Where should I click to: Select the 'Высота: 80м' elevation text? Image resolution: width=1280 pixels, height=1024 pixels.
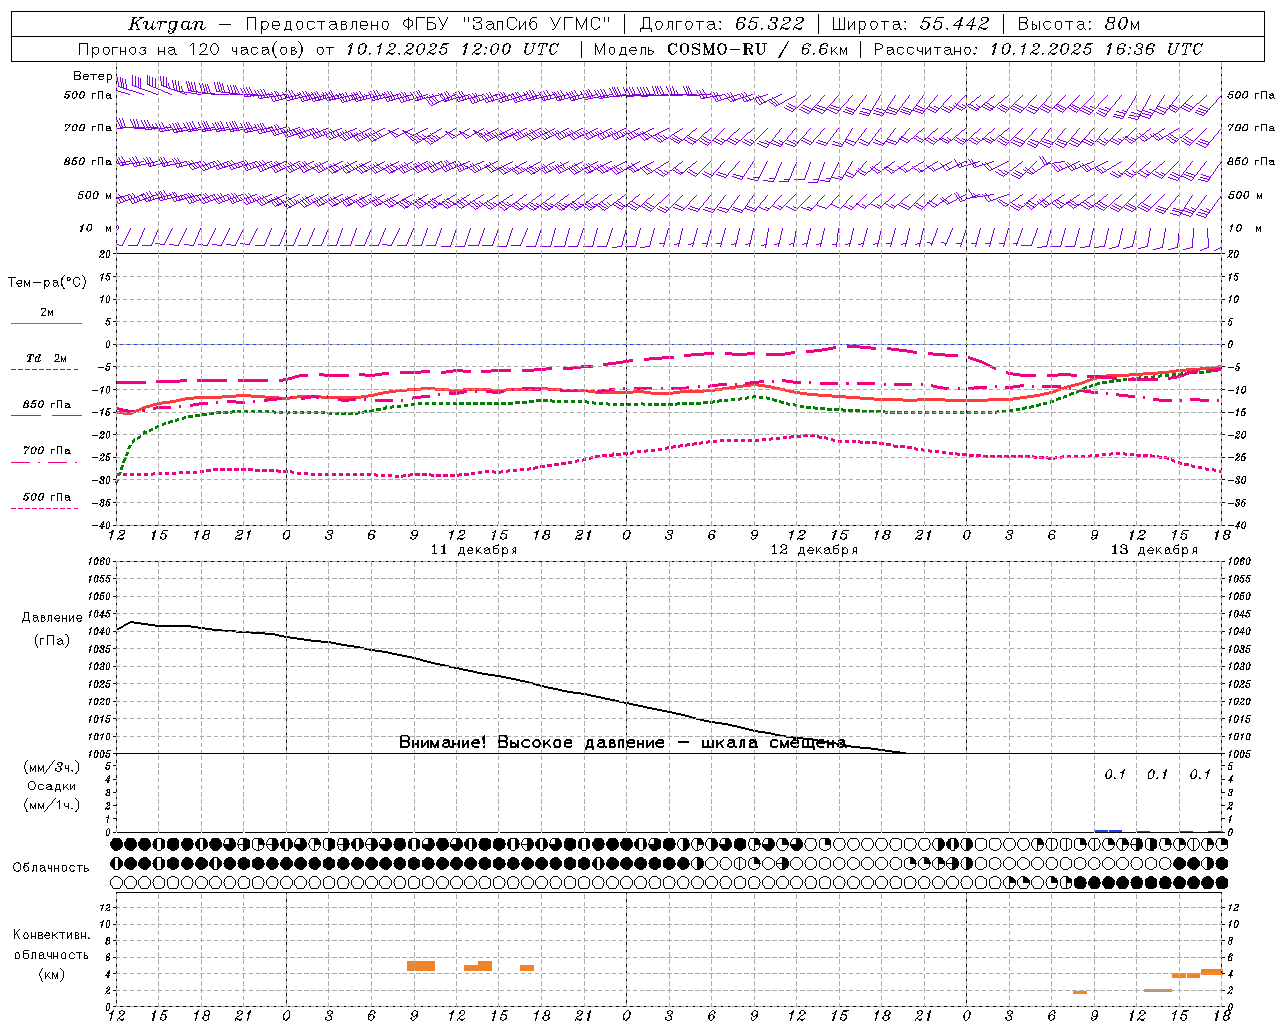(x=1078, y=24)
